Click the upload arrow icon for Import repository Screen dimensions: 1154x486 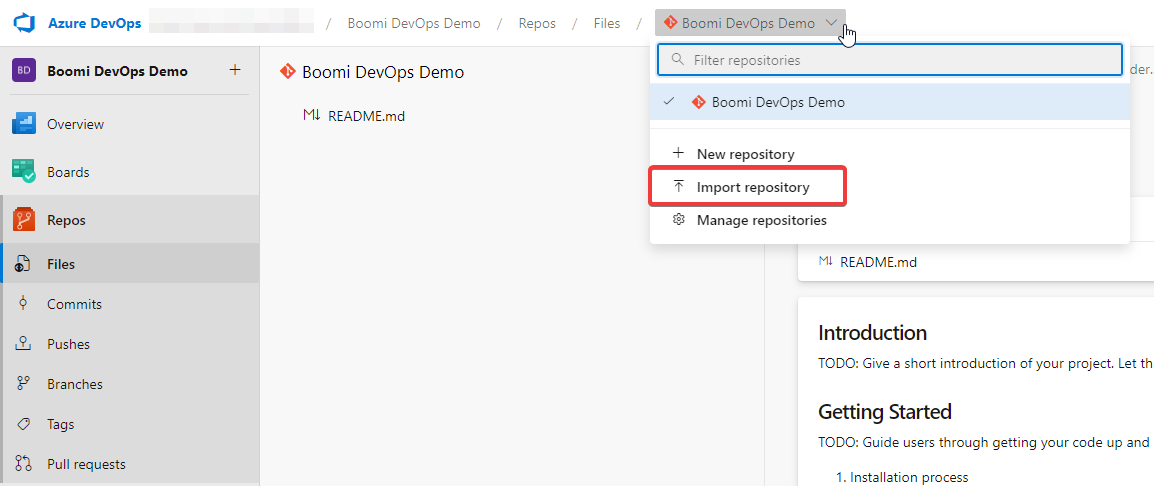point(679,186)
